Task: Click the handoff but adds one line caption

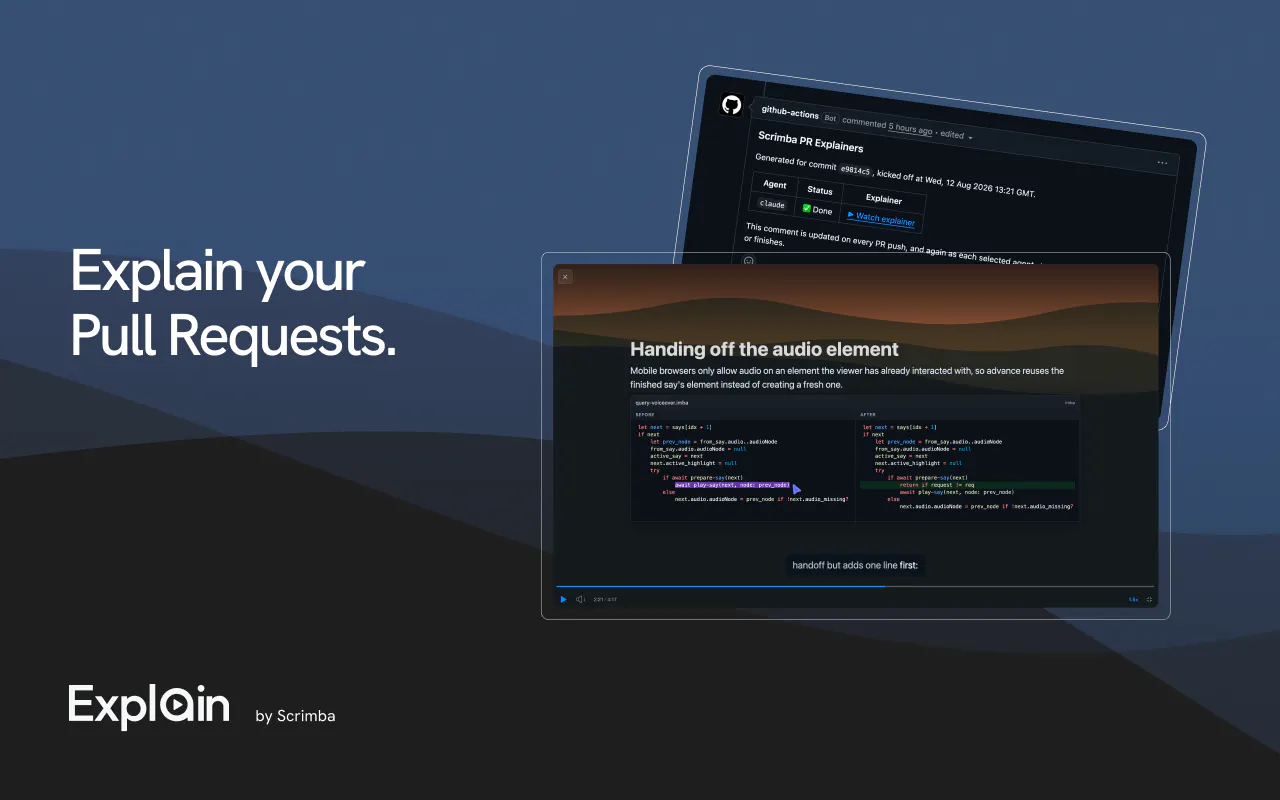Action: pyautogui.click(x=855, y=565)
